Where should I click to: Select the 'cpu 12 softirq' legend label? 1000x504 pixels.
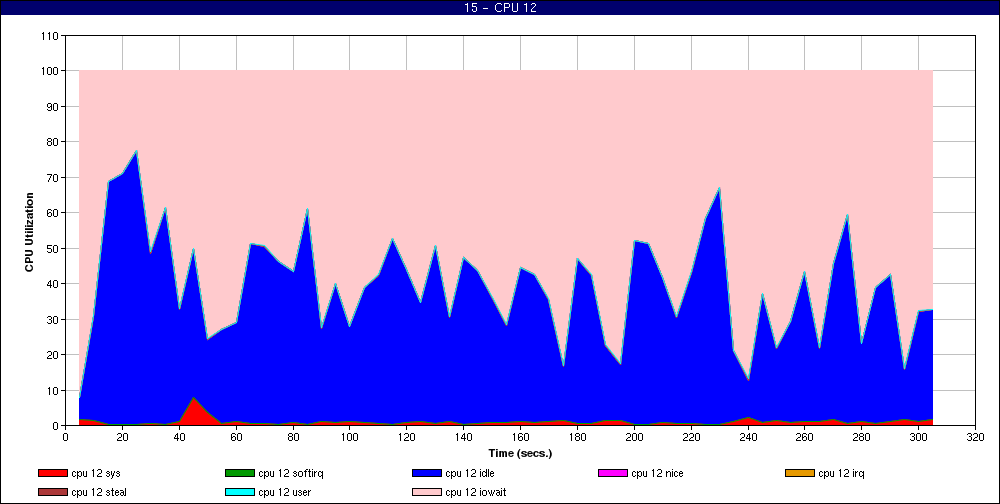(x=292, y=473)
